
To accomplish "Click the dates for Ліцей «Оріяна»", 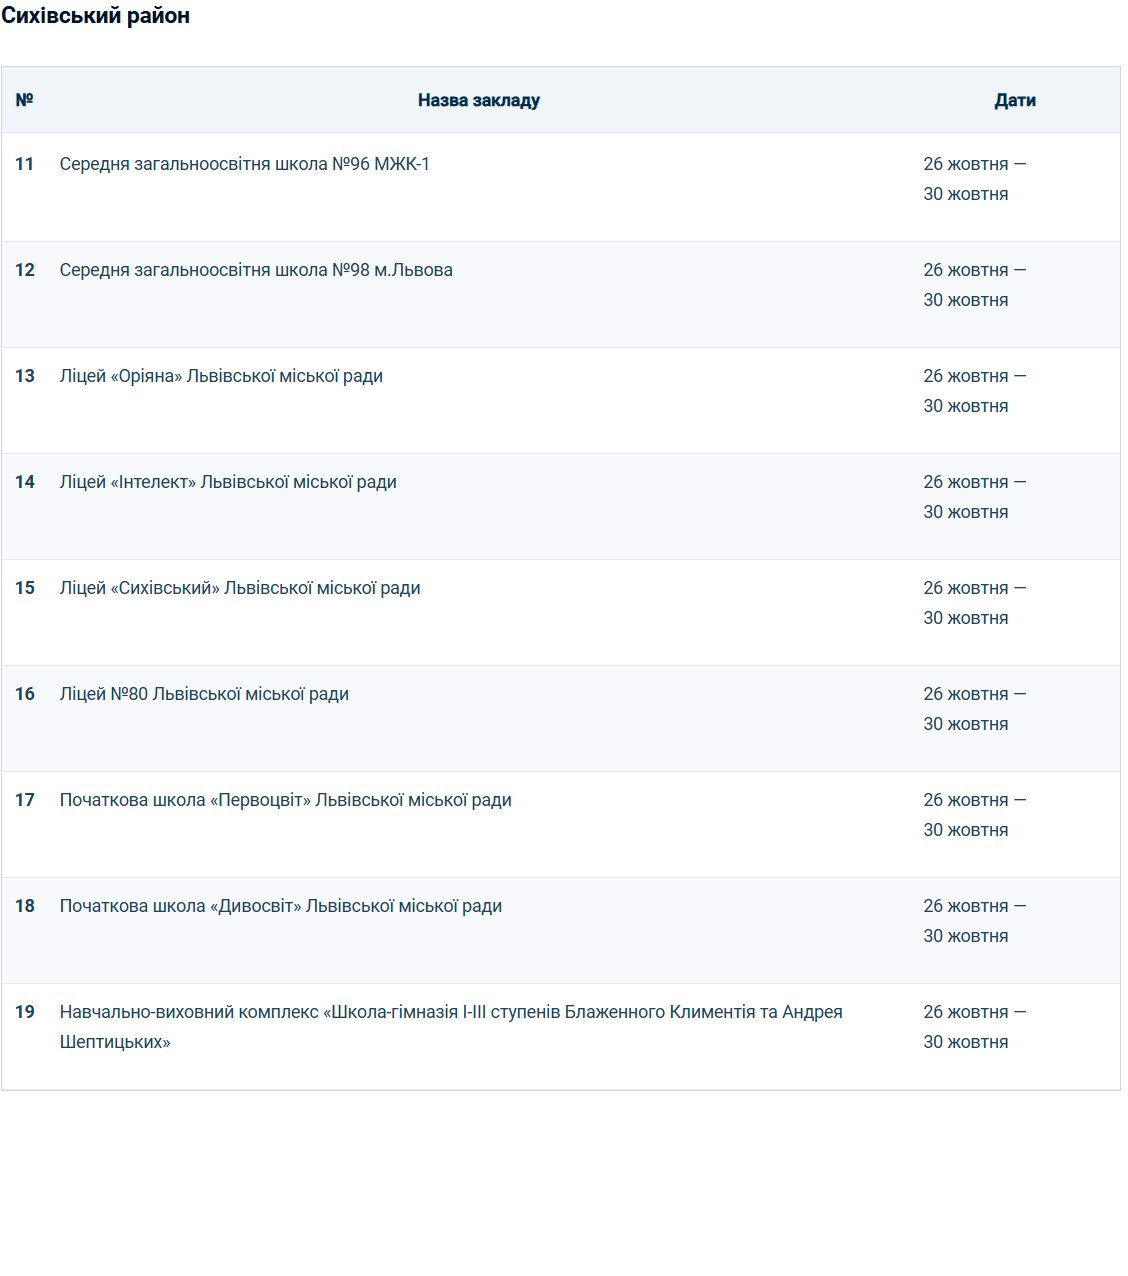I will 975,391.
